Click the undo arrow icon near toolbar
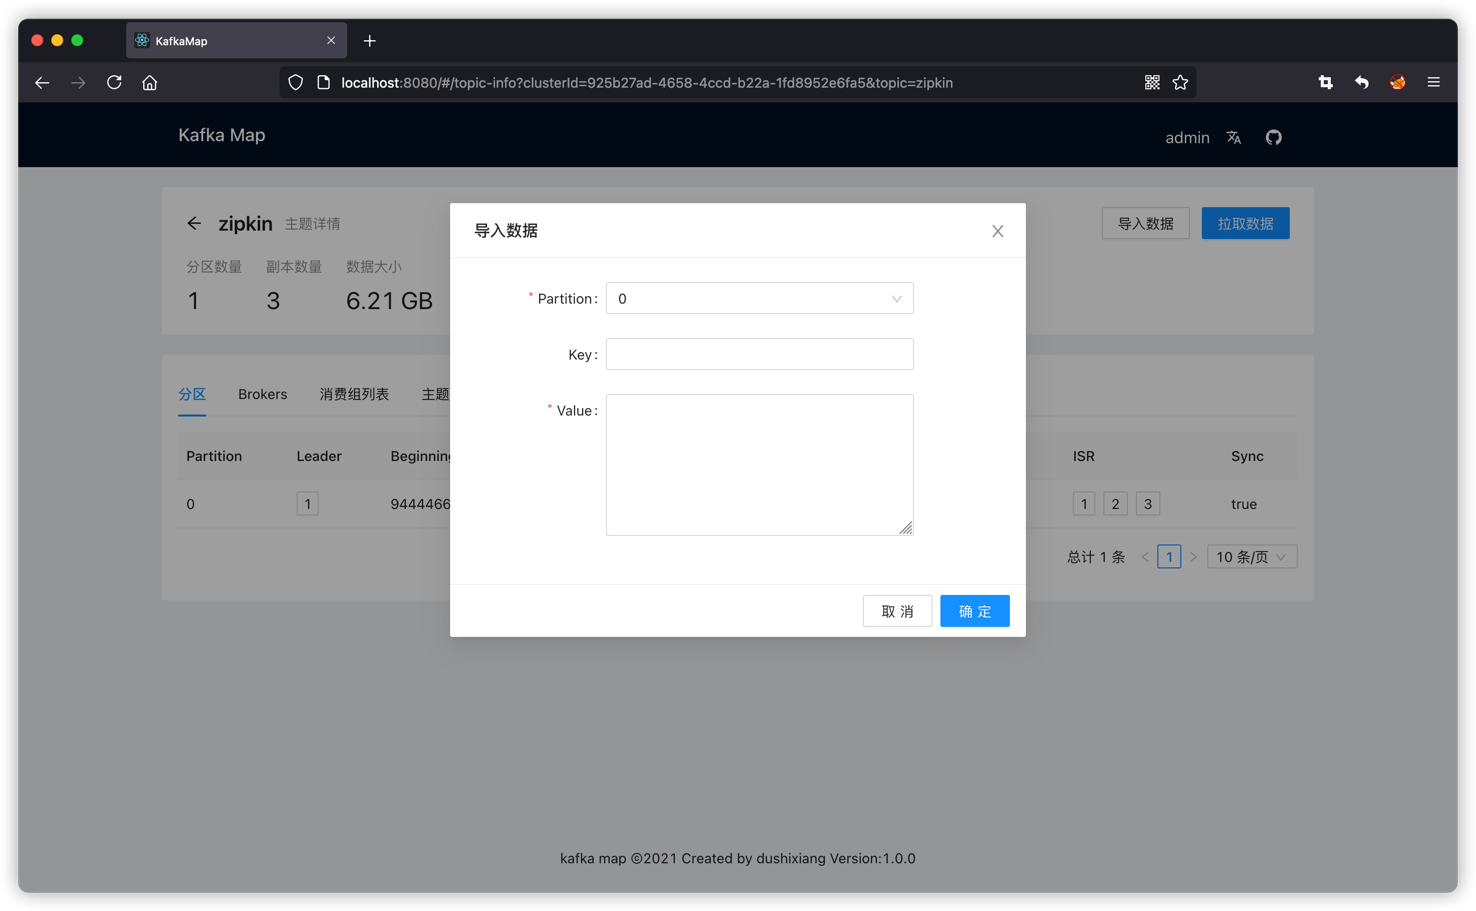The image size is (1476, 911). pyautogui.click(x=1361, y=82)
